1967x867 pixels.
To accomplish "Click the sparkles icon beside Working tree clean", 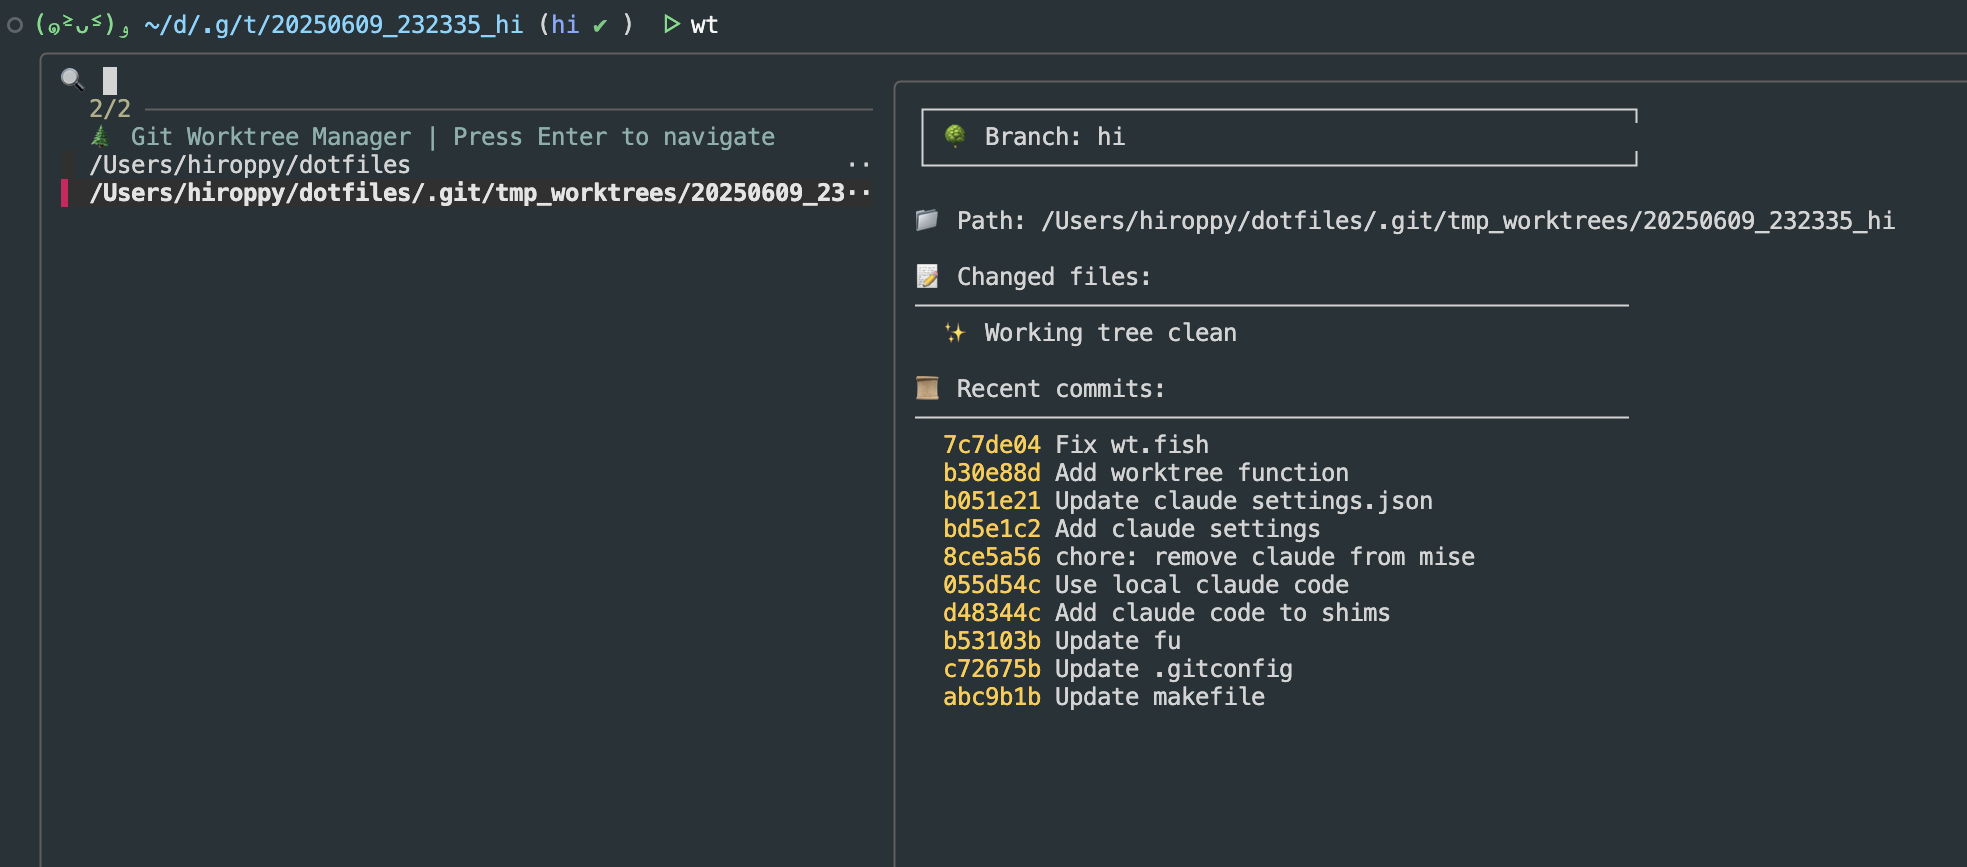I will 955,333.
